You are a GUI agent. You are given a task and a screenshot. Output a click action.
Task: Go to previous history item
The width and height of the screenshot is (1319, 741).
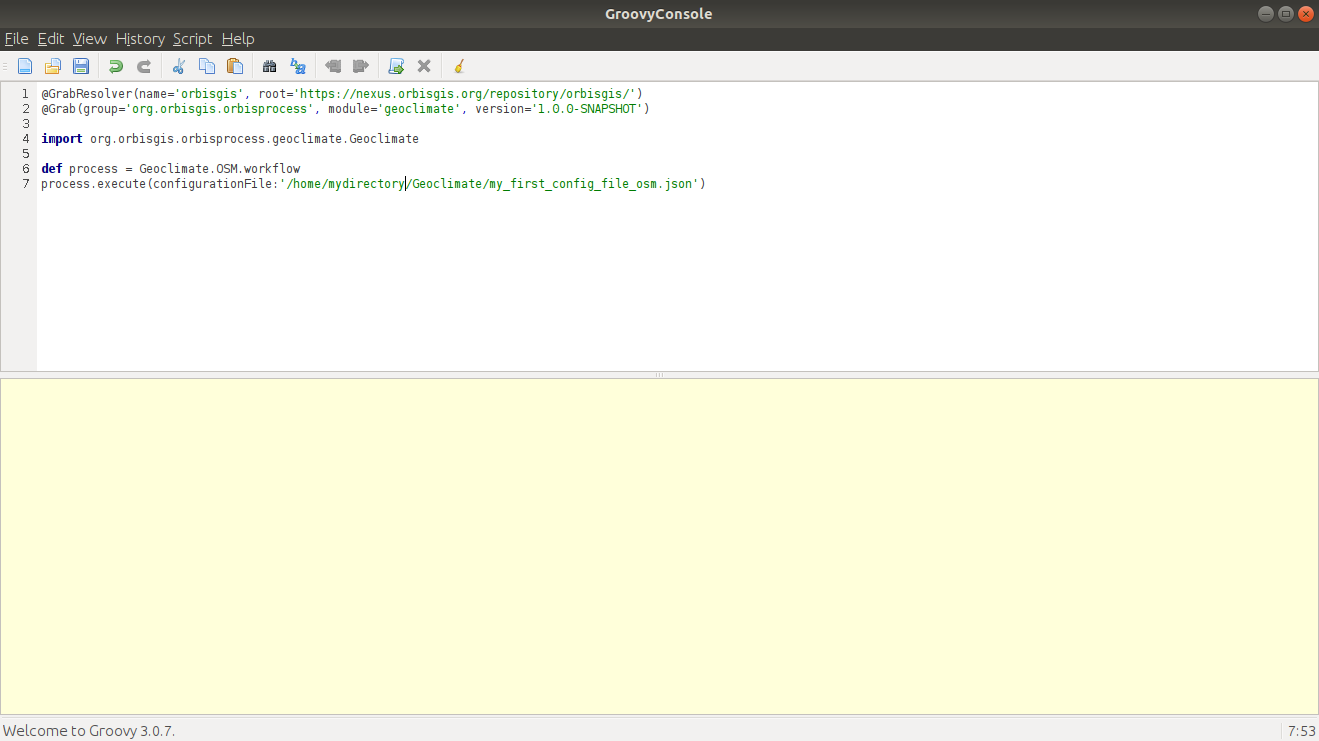click(x=333, y=66)
